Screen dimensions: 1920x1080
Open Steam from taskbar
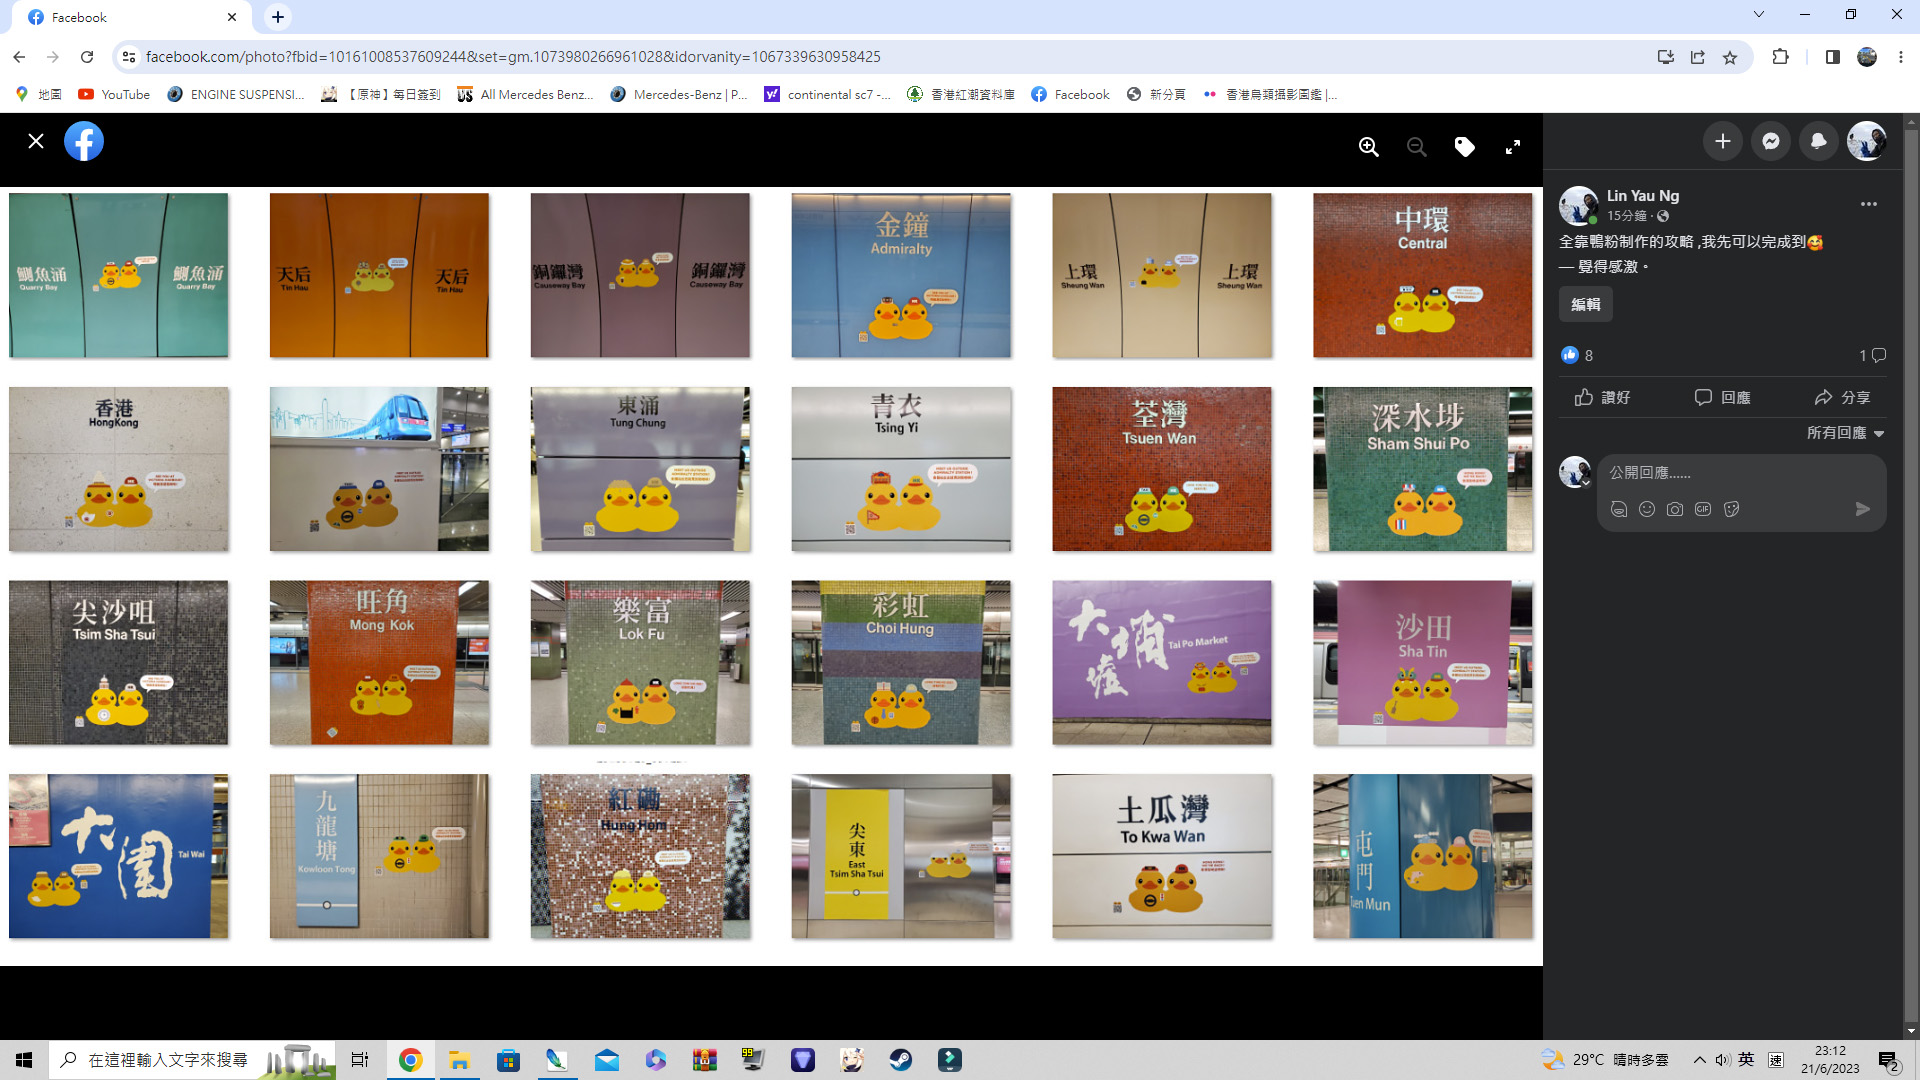(900, 1060)
